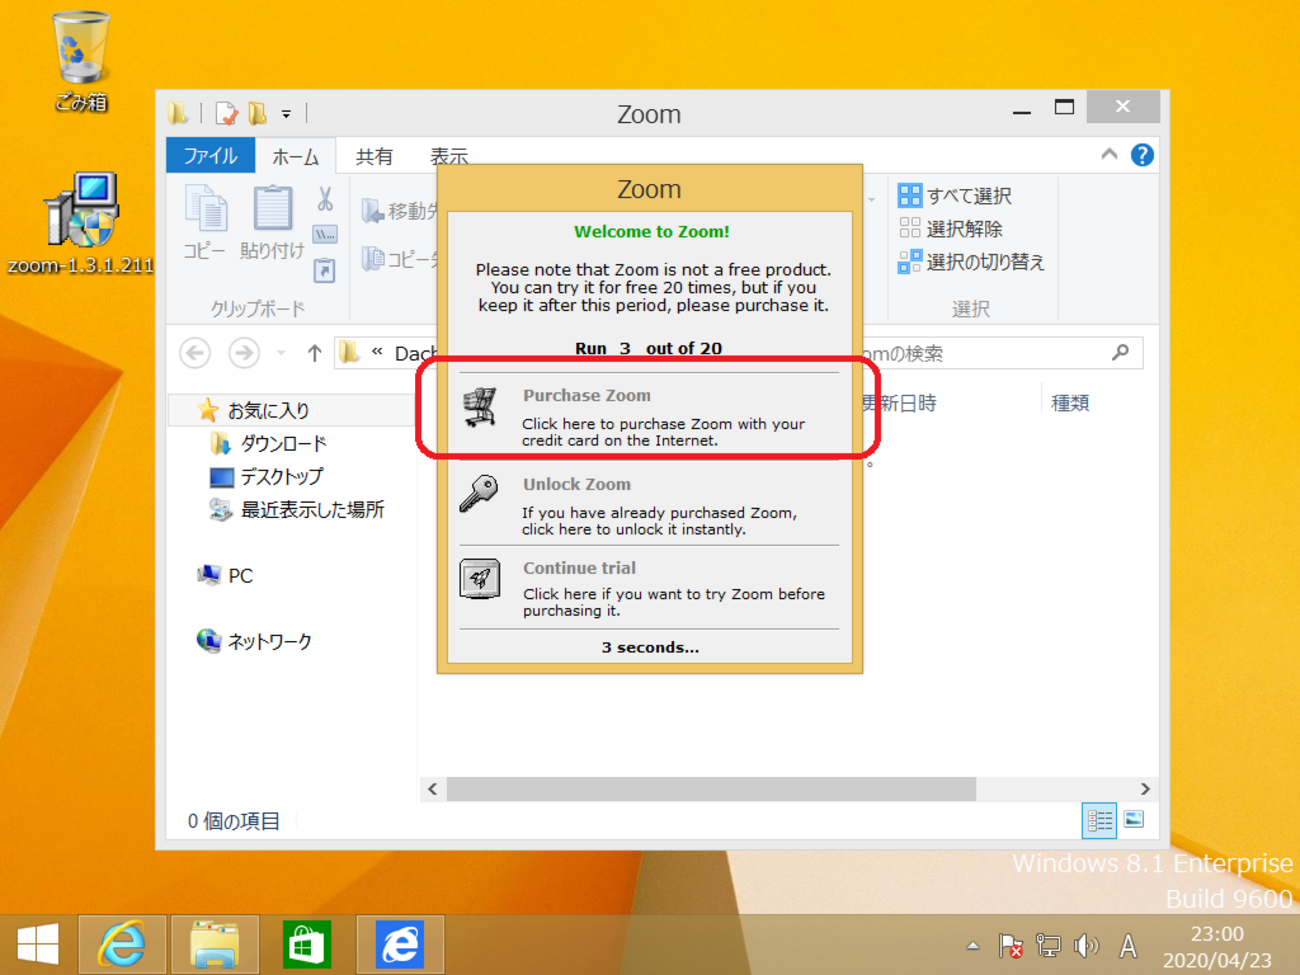The image size is (1300, 975).
Task: Click the paste shortcut icon in clipboard group
Action: click(x=325, y=270)
